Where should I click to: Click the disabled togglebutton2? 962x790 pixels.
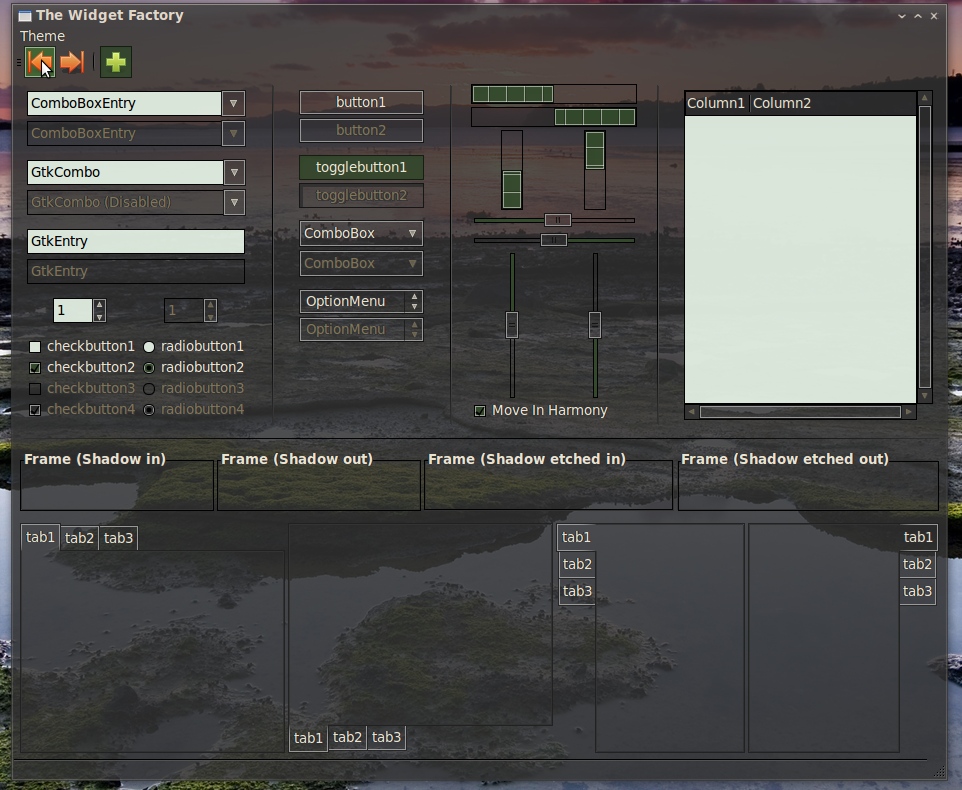[361, 196]
